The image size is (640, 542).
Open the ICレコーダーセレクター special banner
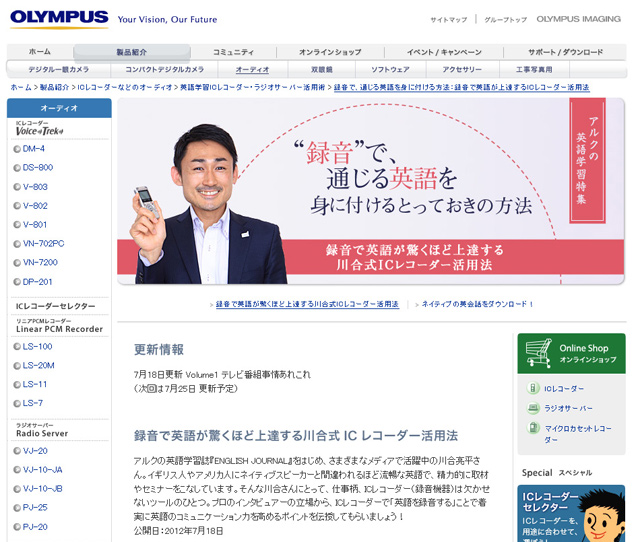[571, 513]
